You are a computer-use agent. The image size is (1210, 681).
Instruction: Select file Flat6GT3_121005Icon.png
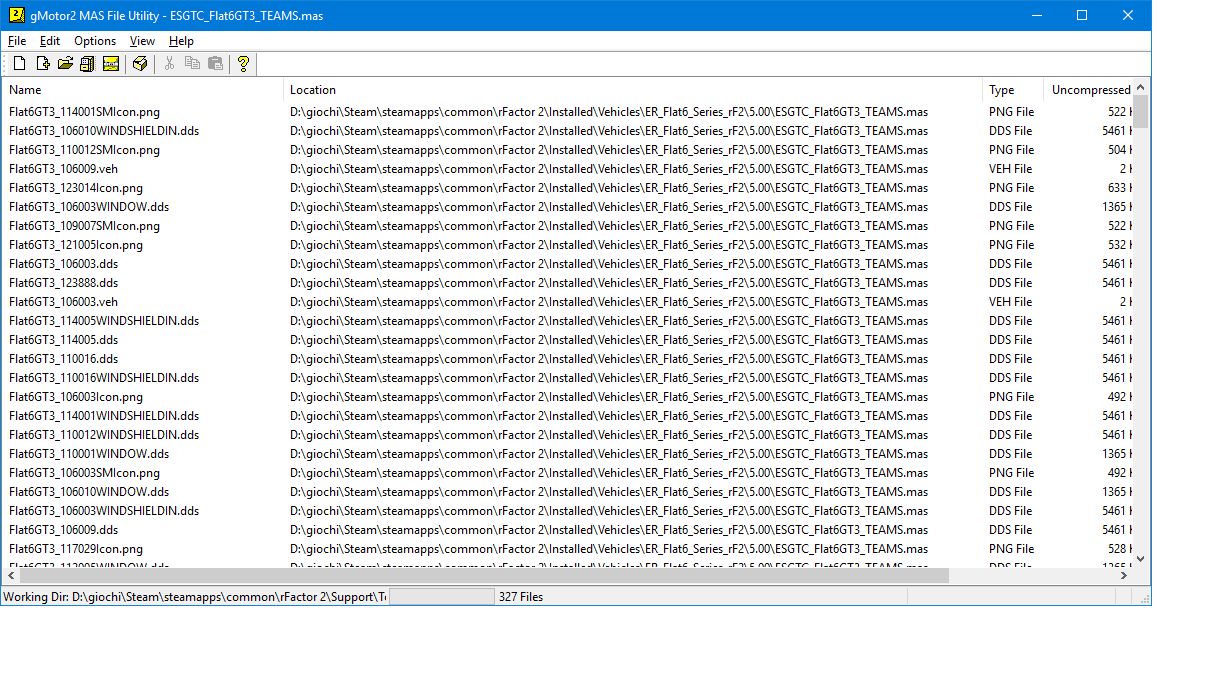point(76,245)
